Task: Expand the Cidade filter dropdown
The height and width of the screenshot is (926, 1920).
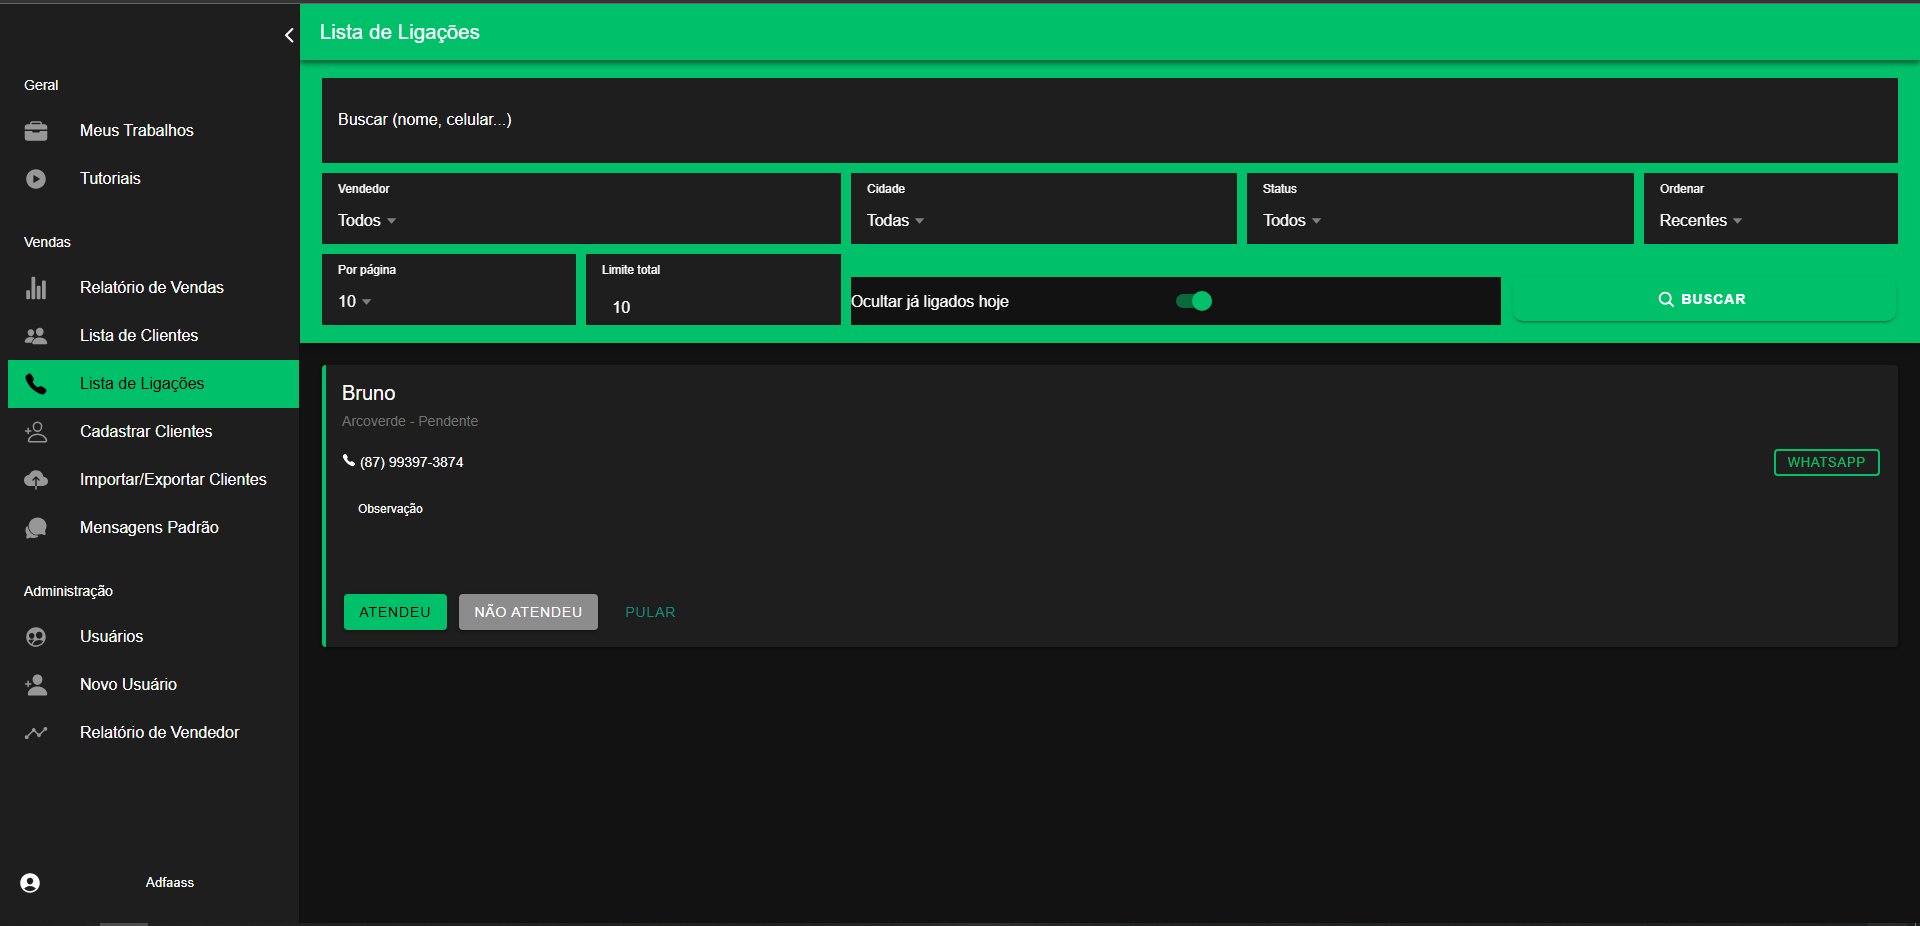Action: click(x=1042, y=220)
